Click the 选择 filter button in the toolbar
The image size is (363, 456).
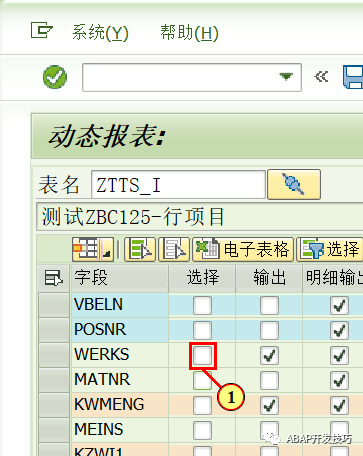pyautogui.click(x=330, y=249)
